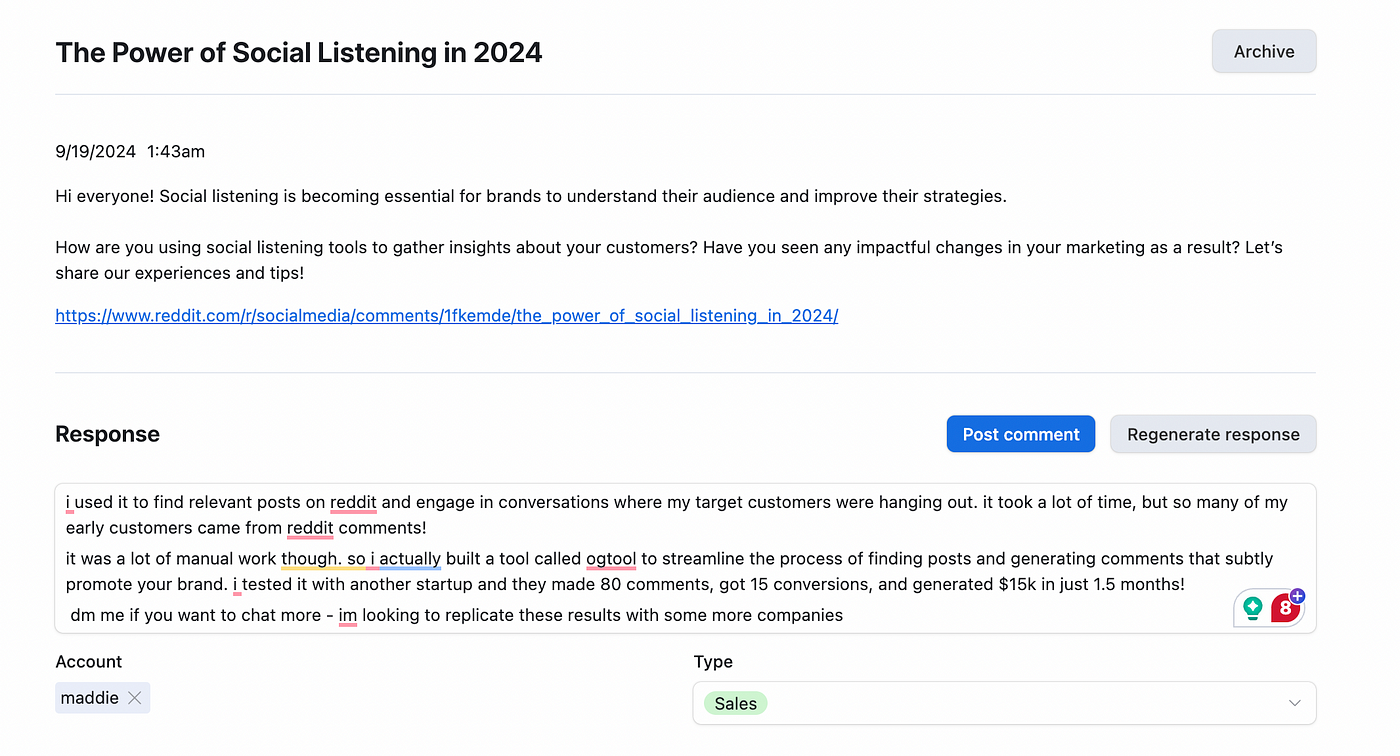Archive this post
The height and width of the screenshot is (756, 1400).
pyautogui.click(x=1264, y=51)
